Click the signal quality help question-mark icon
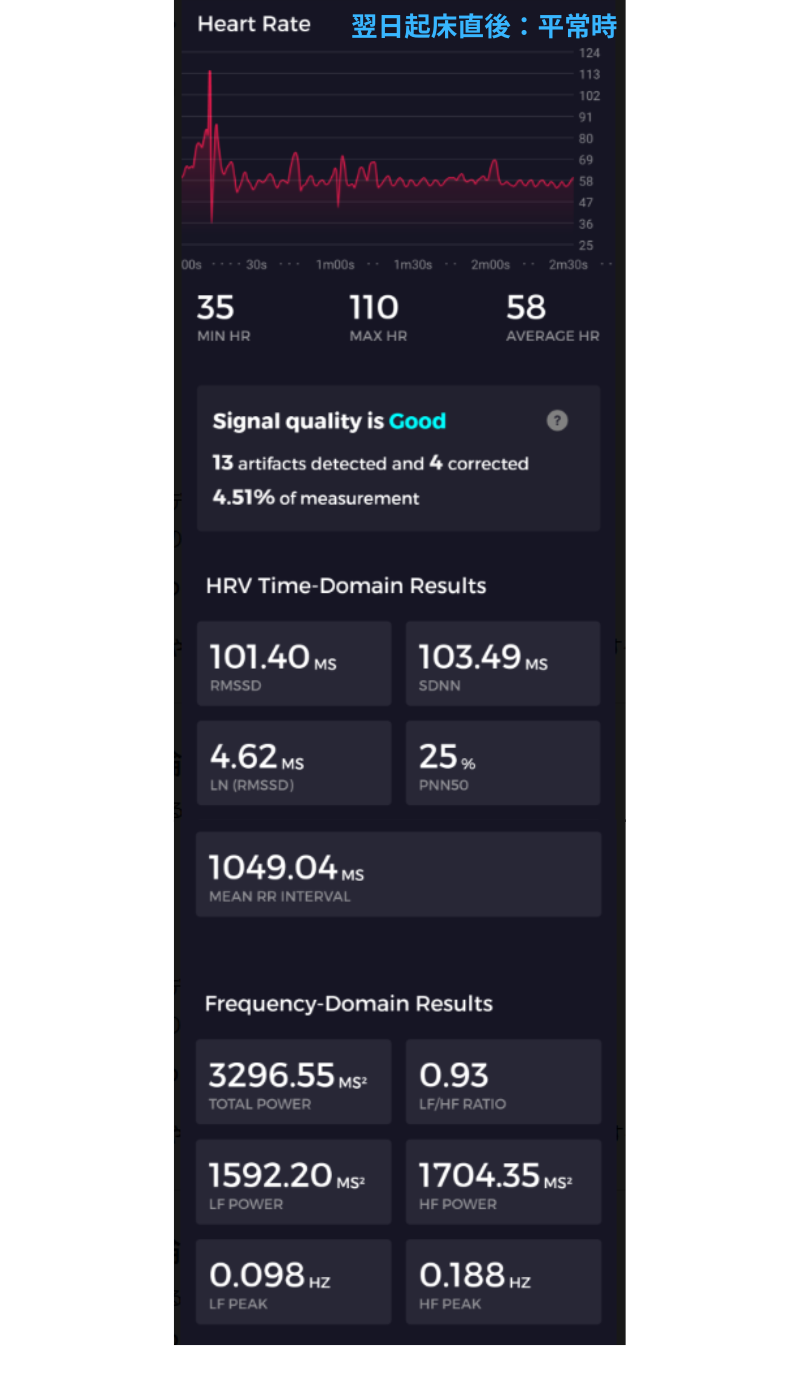Screen dimensions: 800x1400 pyautogui.click(x=557, y=421)
